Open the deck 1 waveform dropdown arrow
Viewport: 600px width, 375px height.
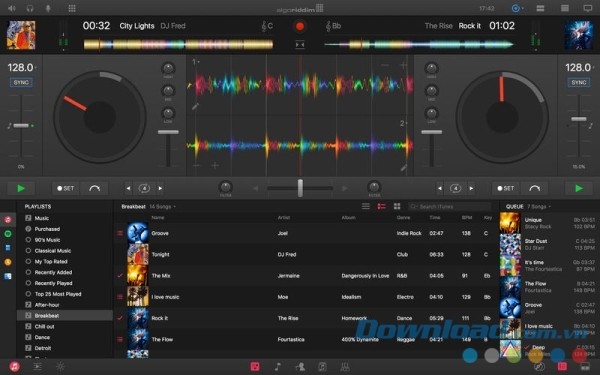pyautogui.click(x=196, y=62)
